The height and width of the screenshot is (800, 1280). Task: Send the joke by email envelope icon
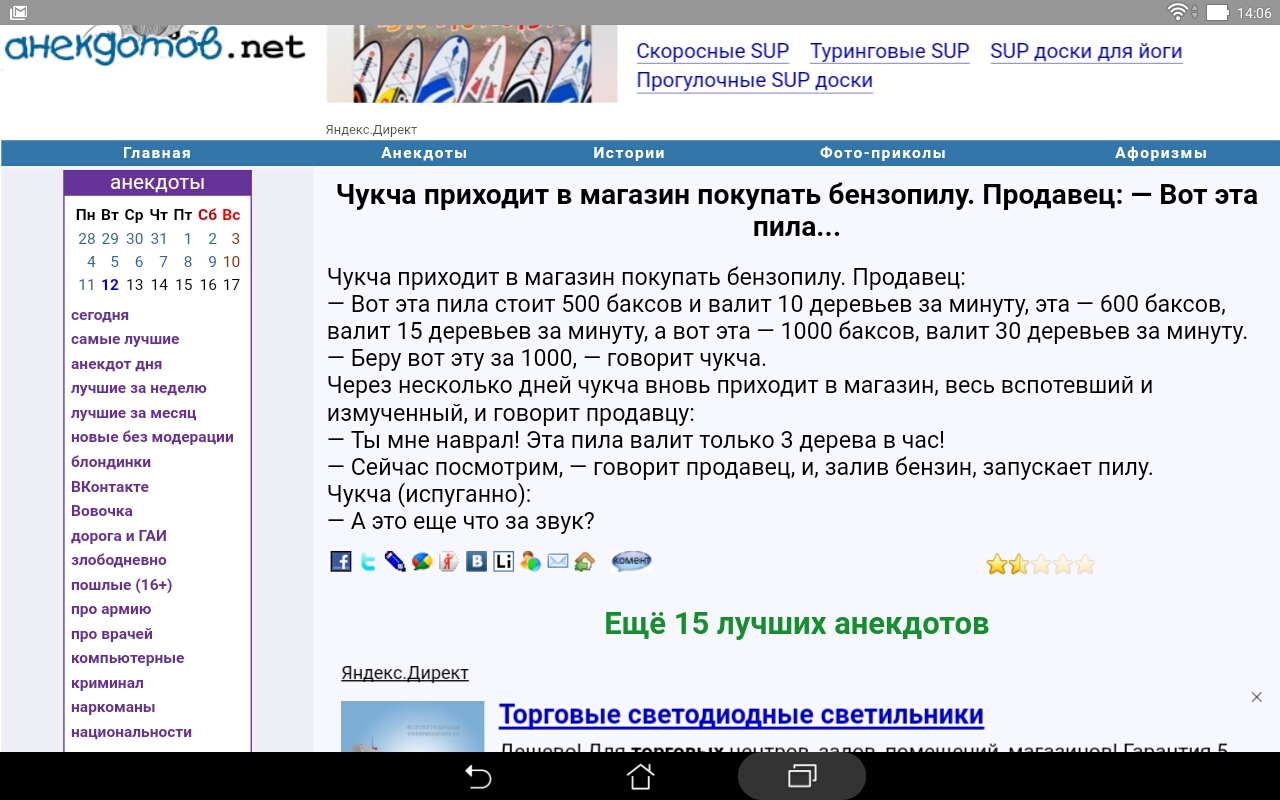[x=556, y=561]
